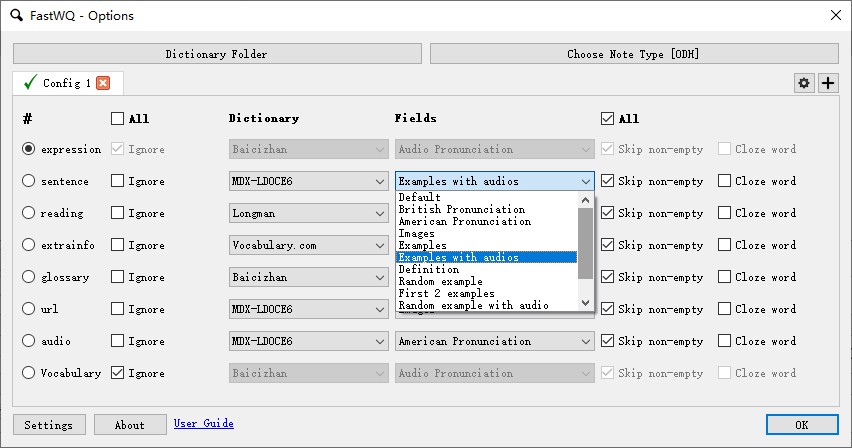Click the FastWQ magnifier title icon
Screen dimensions: 852x448
(17, 15)
